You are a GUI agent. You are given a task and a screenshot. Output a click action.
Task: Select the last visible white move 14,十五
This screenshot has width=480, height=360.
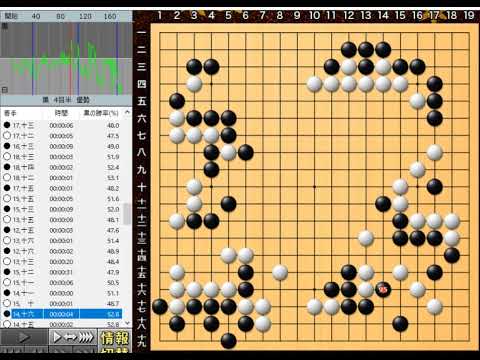[x=62, y=324]
